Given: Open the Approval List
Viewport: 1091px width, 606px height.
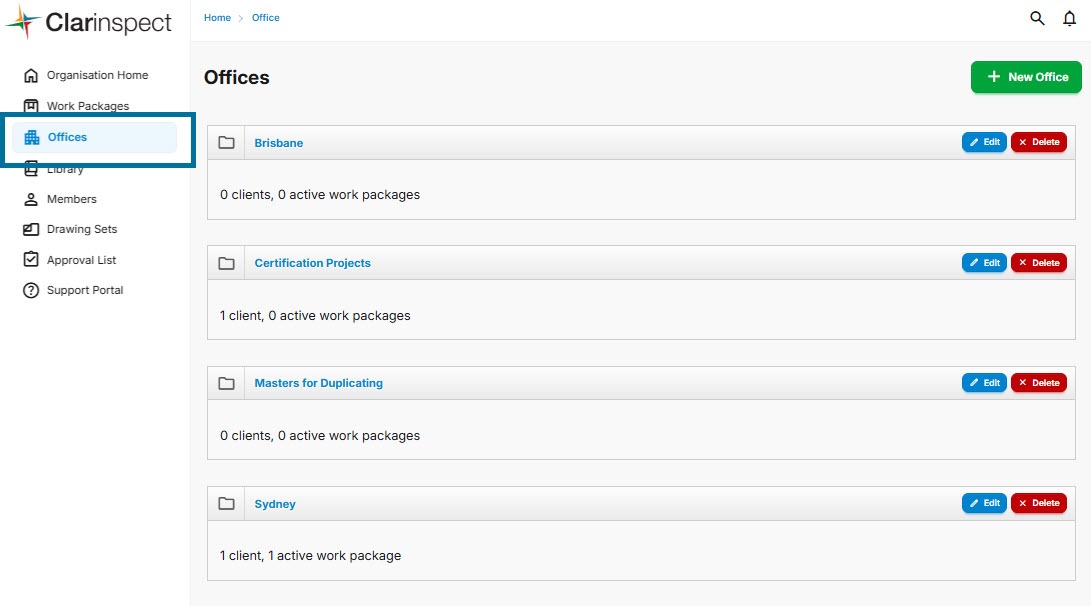Looking at the screenshot, I should pyautogui.click(x=81, y=260).
